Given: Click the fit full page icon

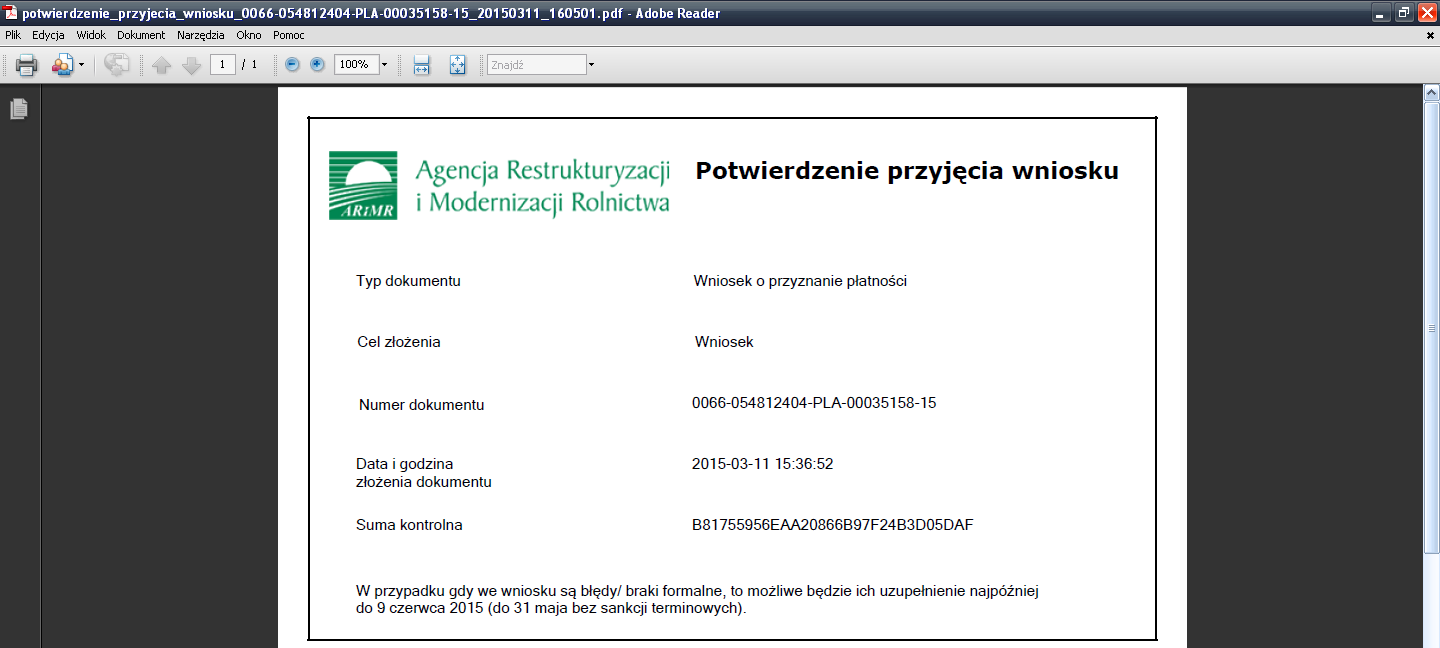Looking at the screenshot, I should pyautogui.click(x=458, y=65).
